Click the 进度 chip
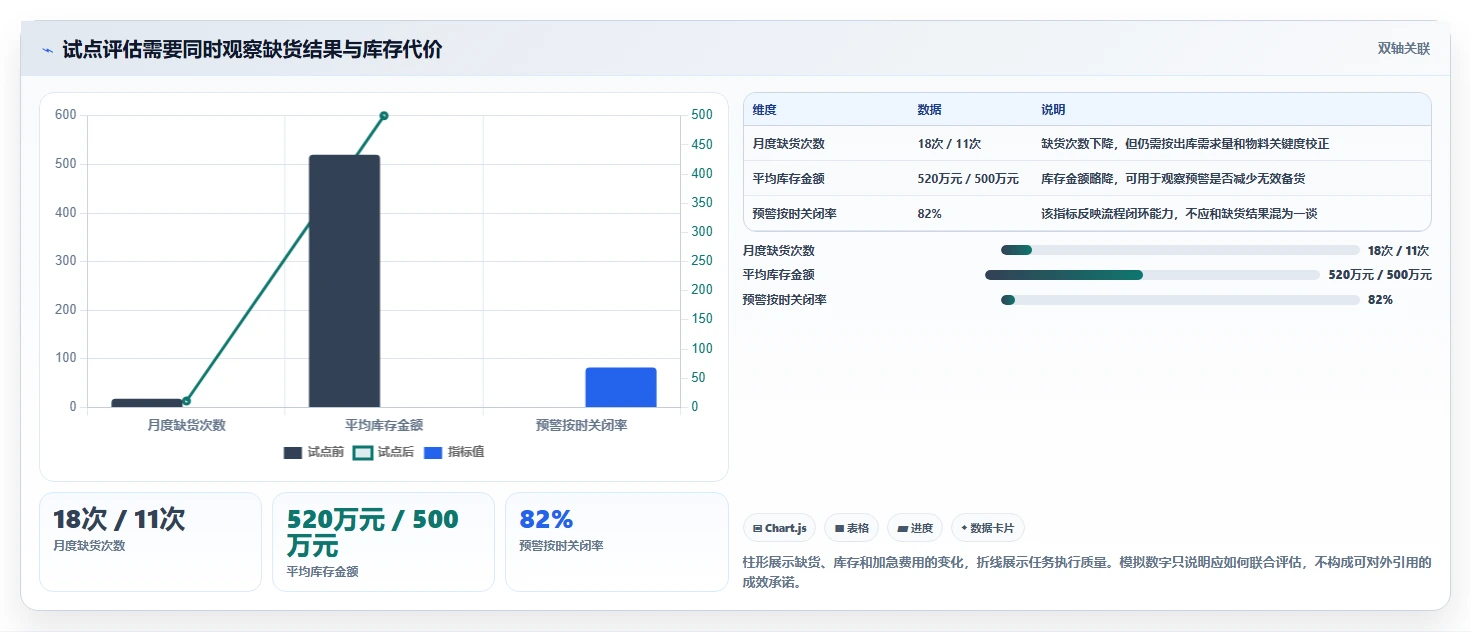Viewport: 1471px width, 632px height. (914, 528)
